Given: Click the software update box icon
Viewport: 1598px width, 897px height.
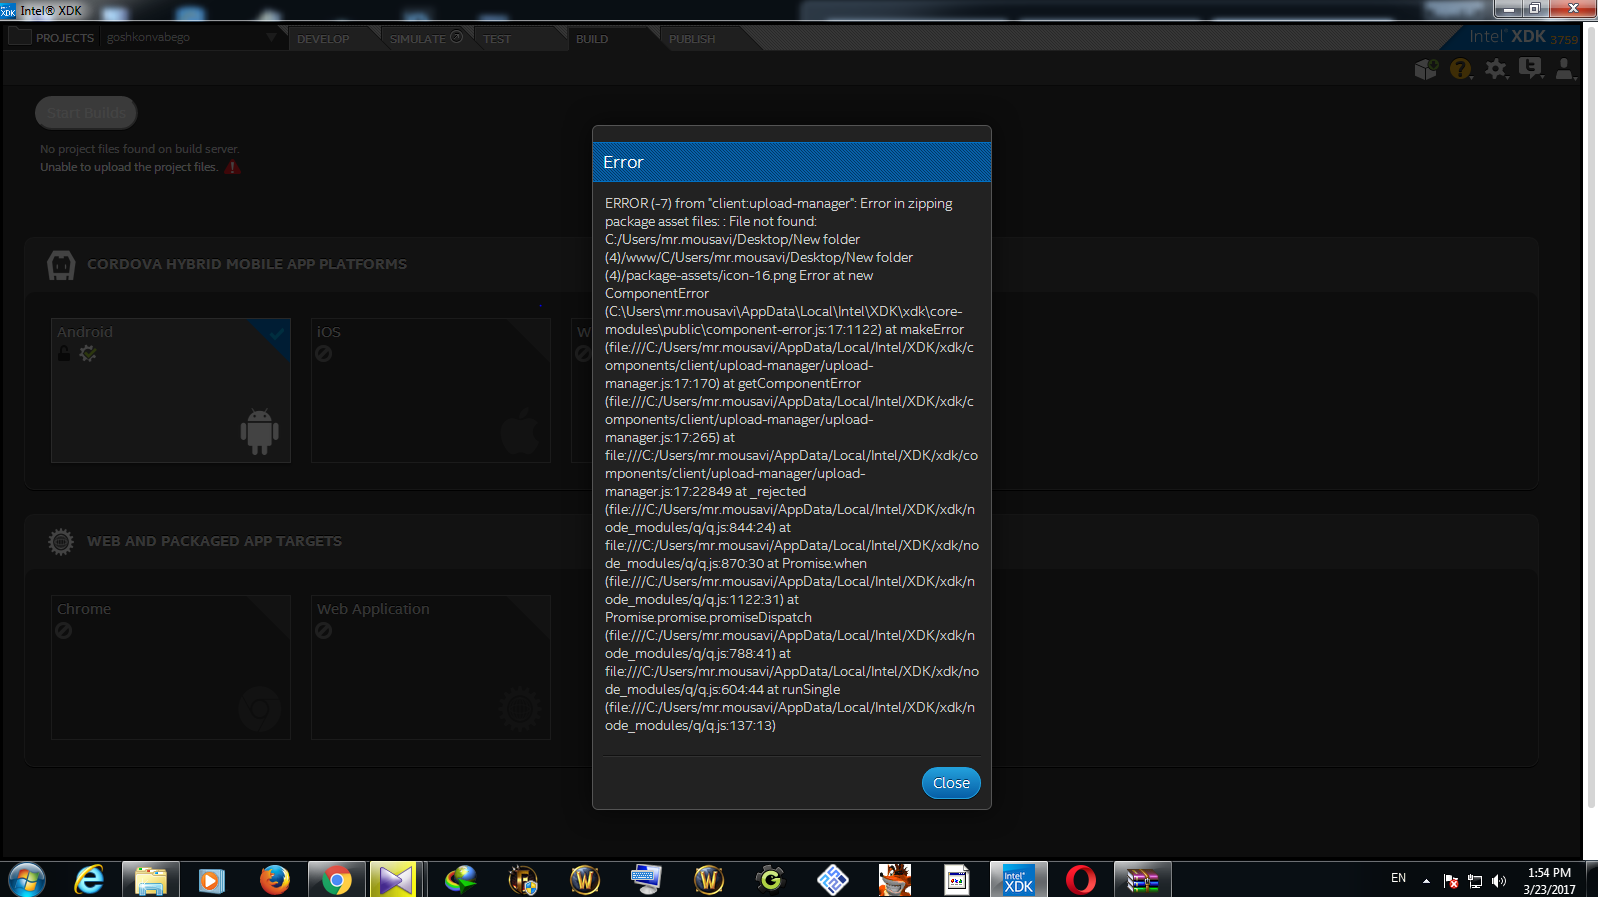Looking at the screenshot, I should pyautogui.click(x=1426, y=69).
